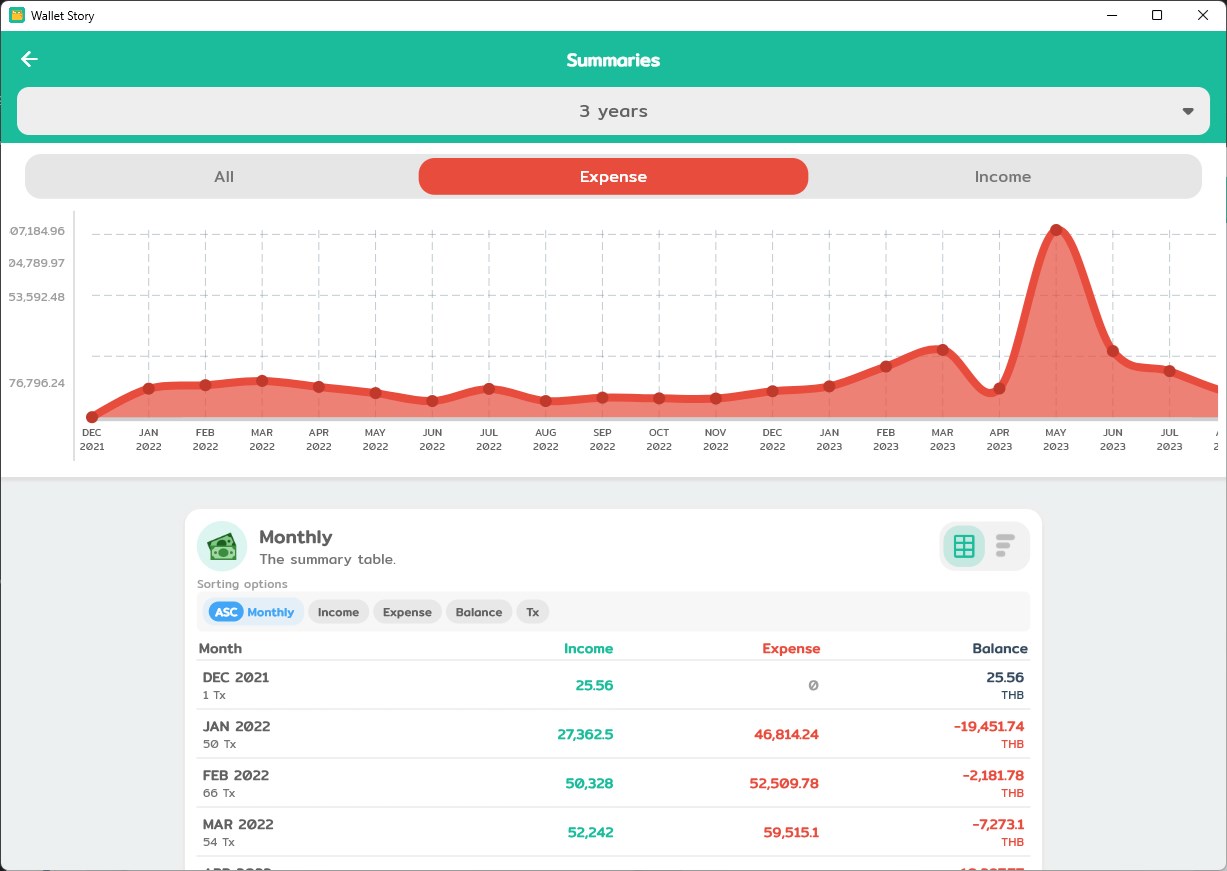Click the 76,796.24 axis value
Image resolution: width=1227 pixels, height=871 pixels.
click(37, 383)
